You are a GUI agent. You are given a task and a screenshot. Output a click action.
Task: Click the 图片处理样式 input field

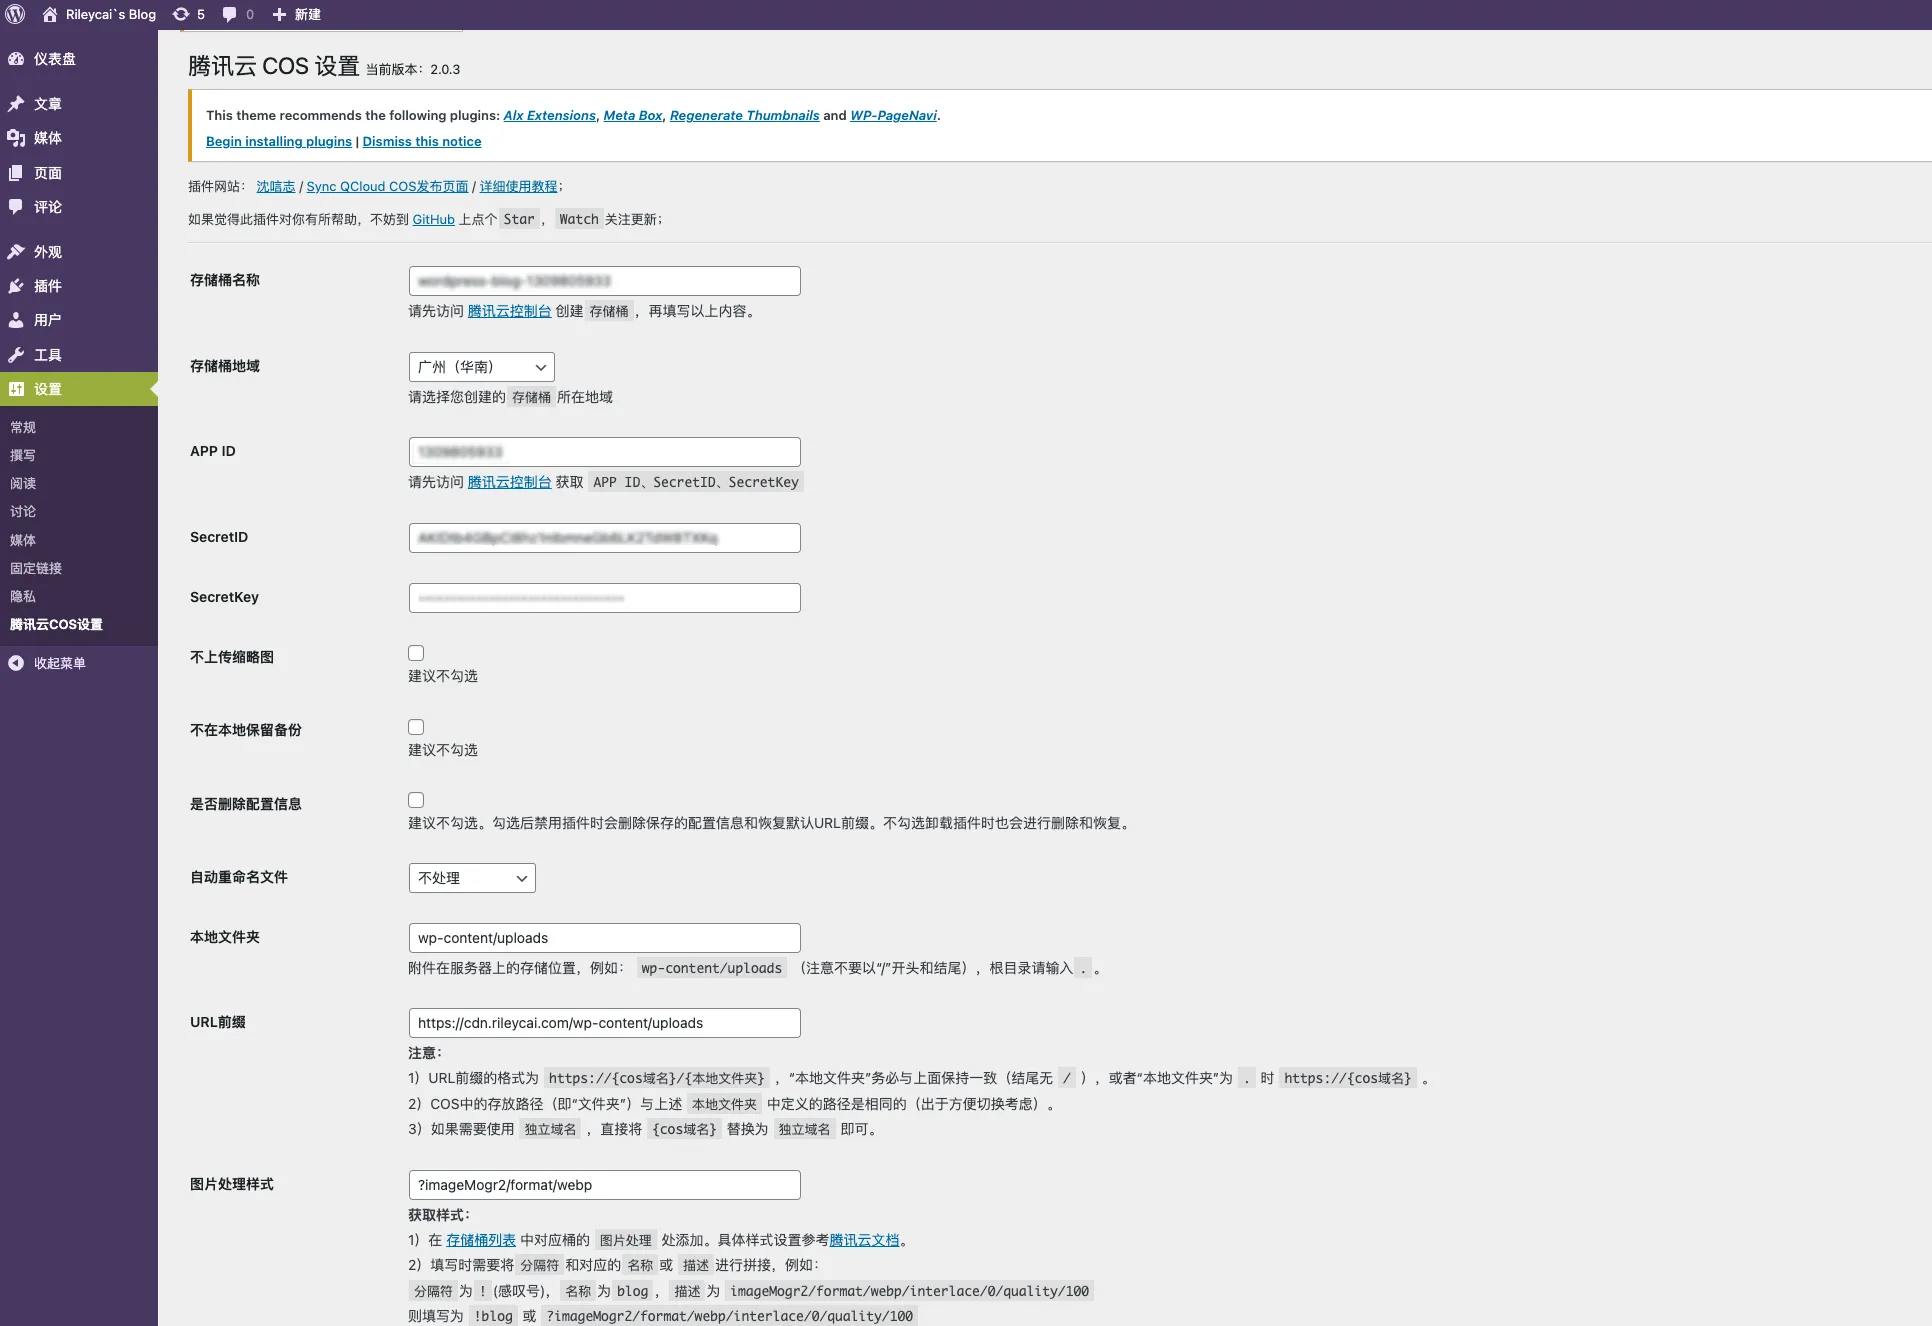point(605,1185)
